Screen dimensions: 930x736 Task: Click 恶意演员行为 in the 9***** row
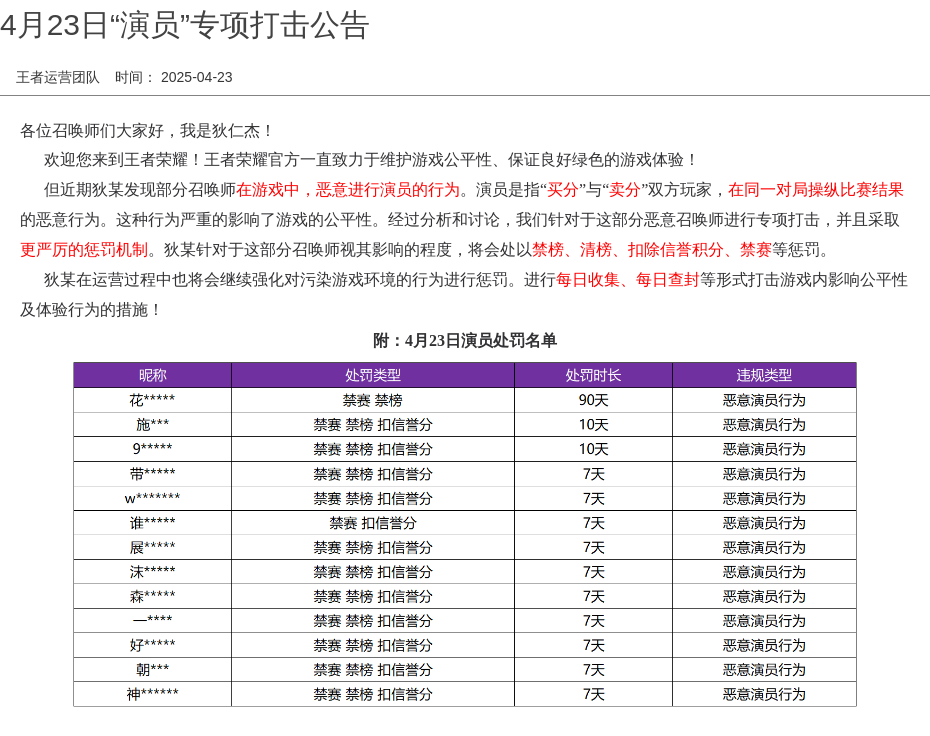(764, 449)
